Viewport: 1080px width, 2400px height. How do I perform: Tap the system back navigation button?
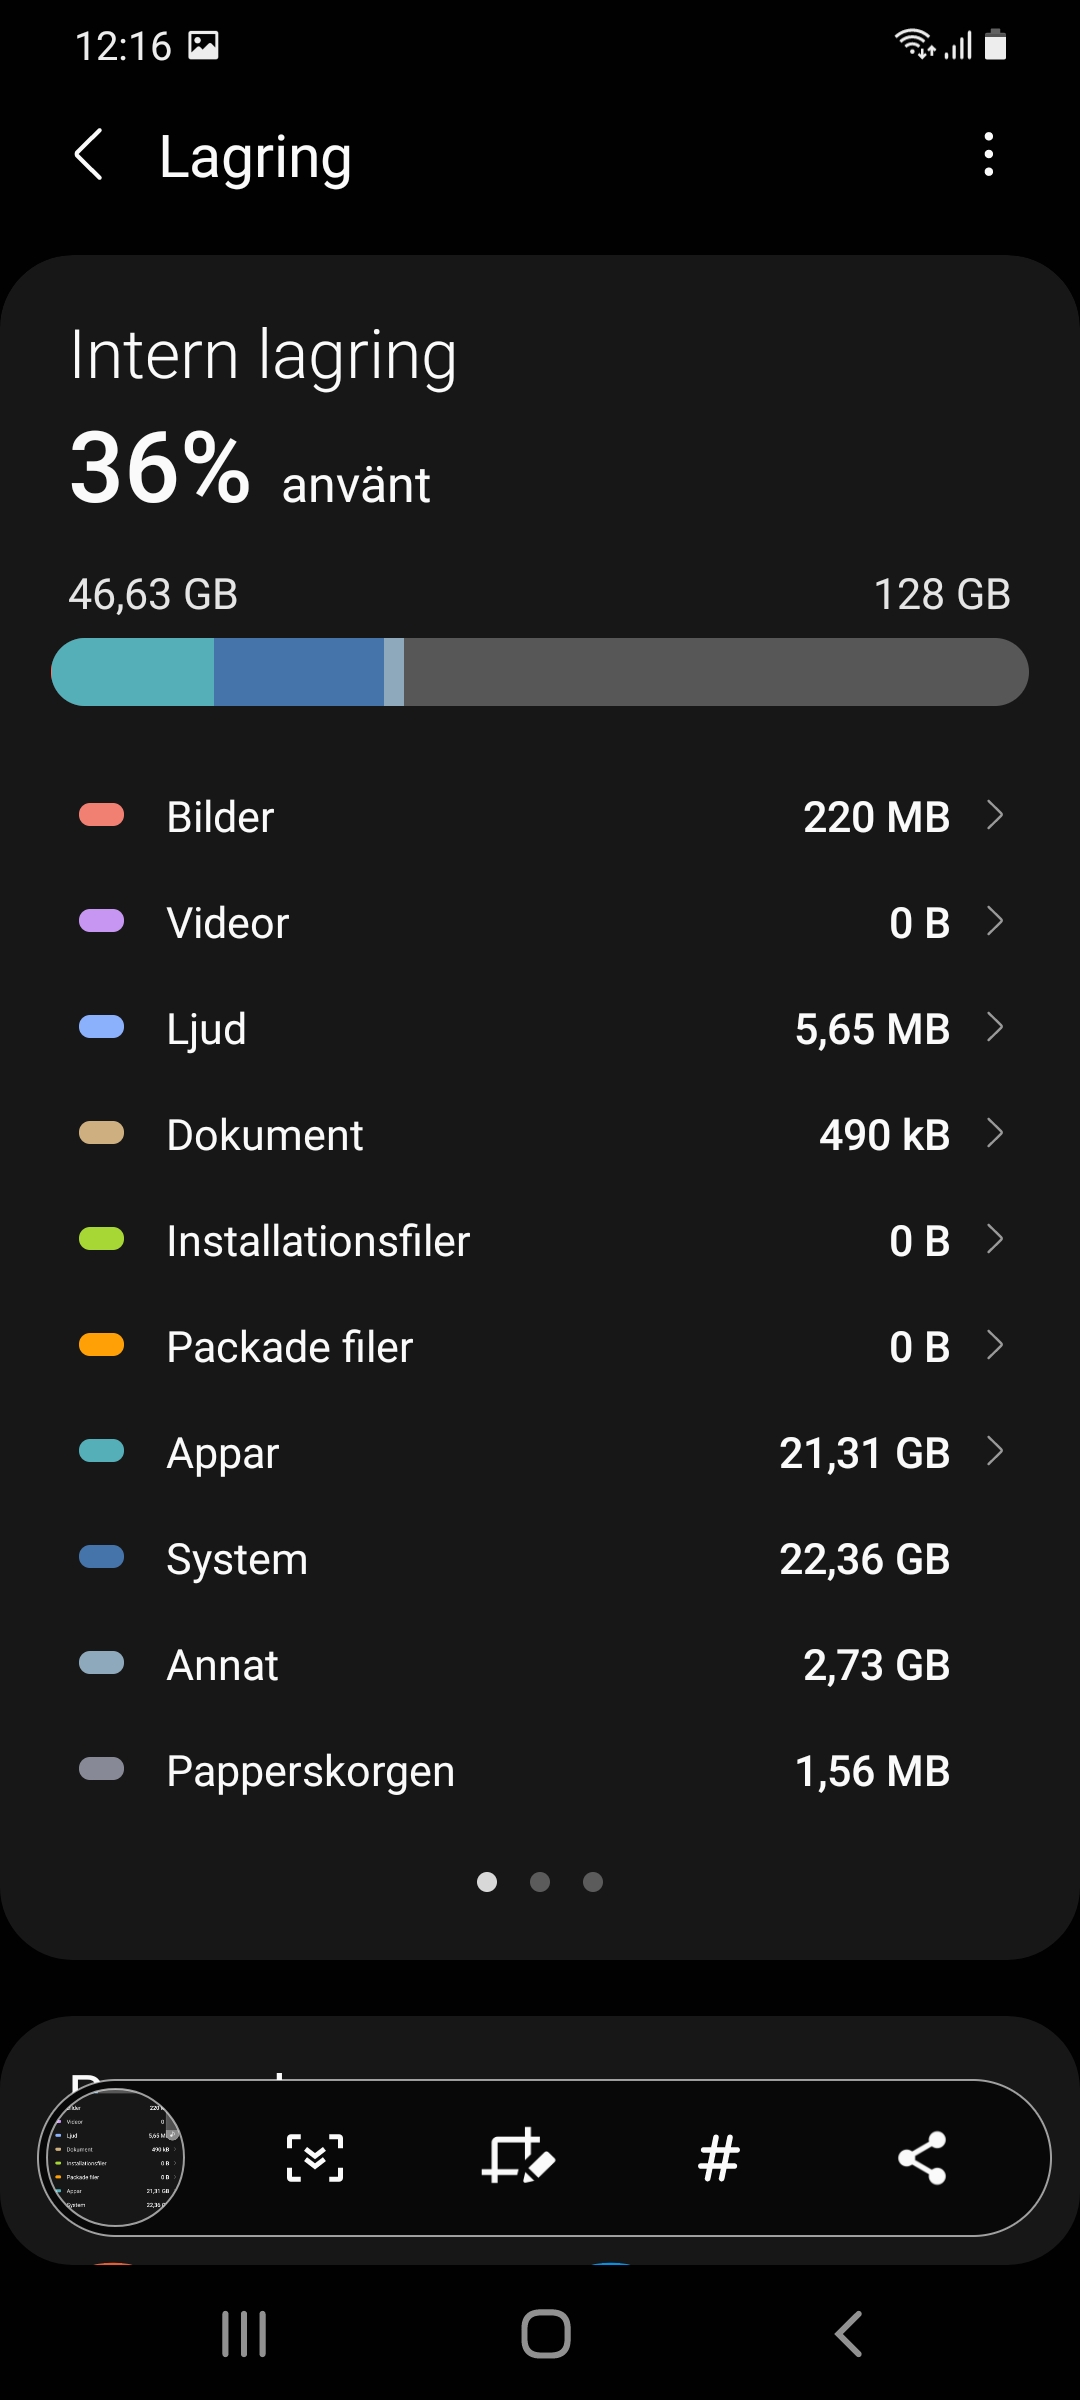(x=848, y=2334)
